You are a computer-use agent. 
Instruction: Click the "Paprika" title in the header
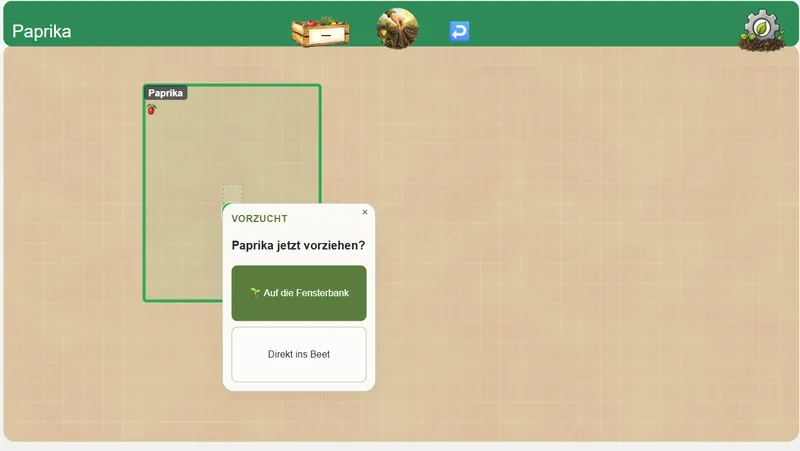42,32
